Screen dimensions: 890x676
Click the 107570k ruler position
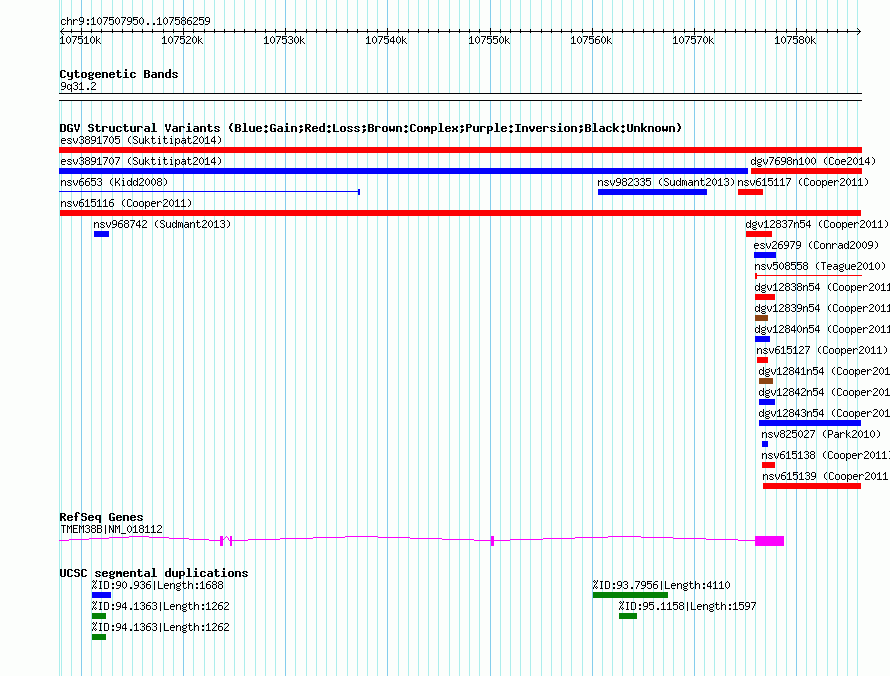pos(693,40)
